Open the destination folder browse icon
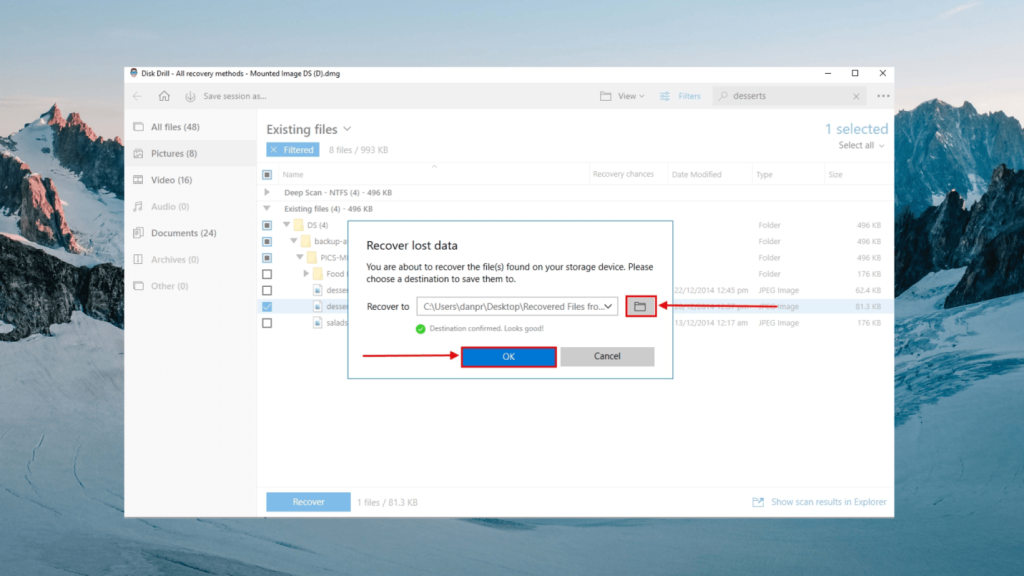1024x576 pixels. click(640, 306)
